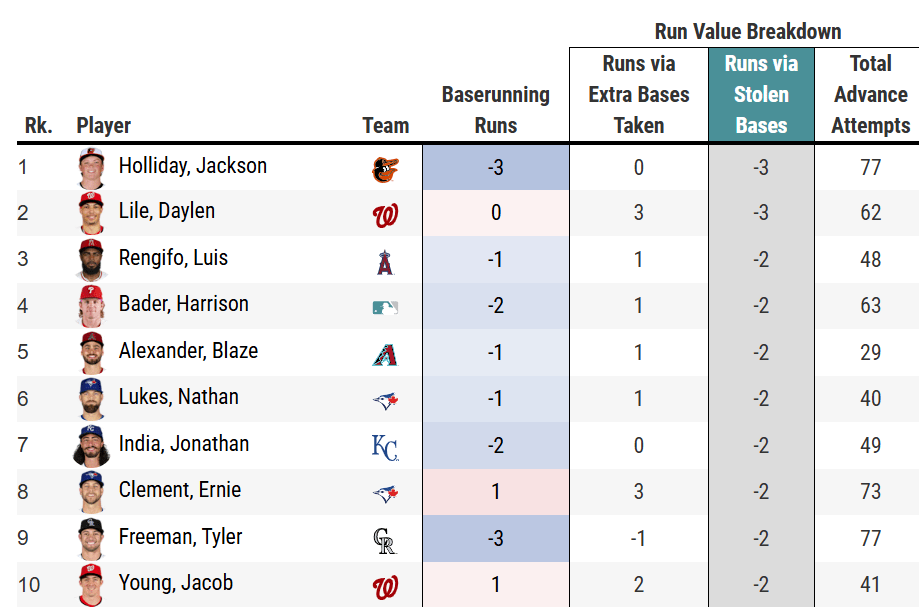Open Jackson Holliday's headshot photo
This screenshot has width=919, height=607.
click(91, 167)
